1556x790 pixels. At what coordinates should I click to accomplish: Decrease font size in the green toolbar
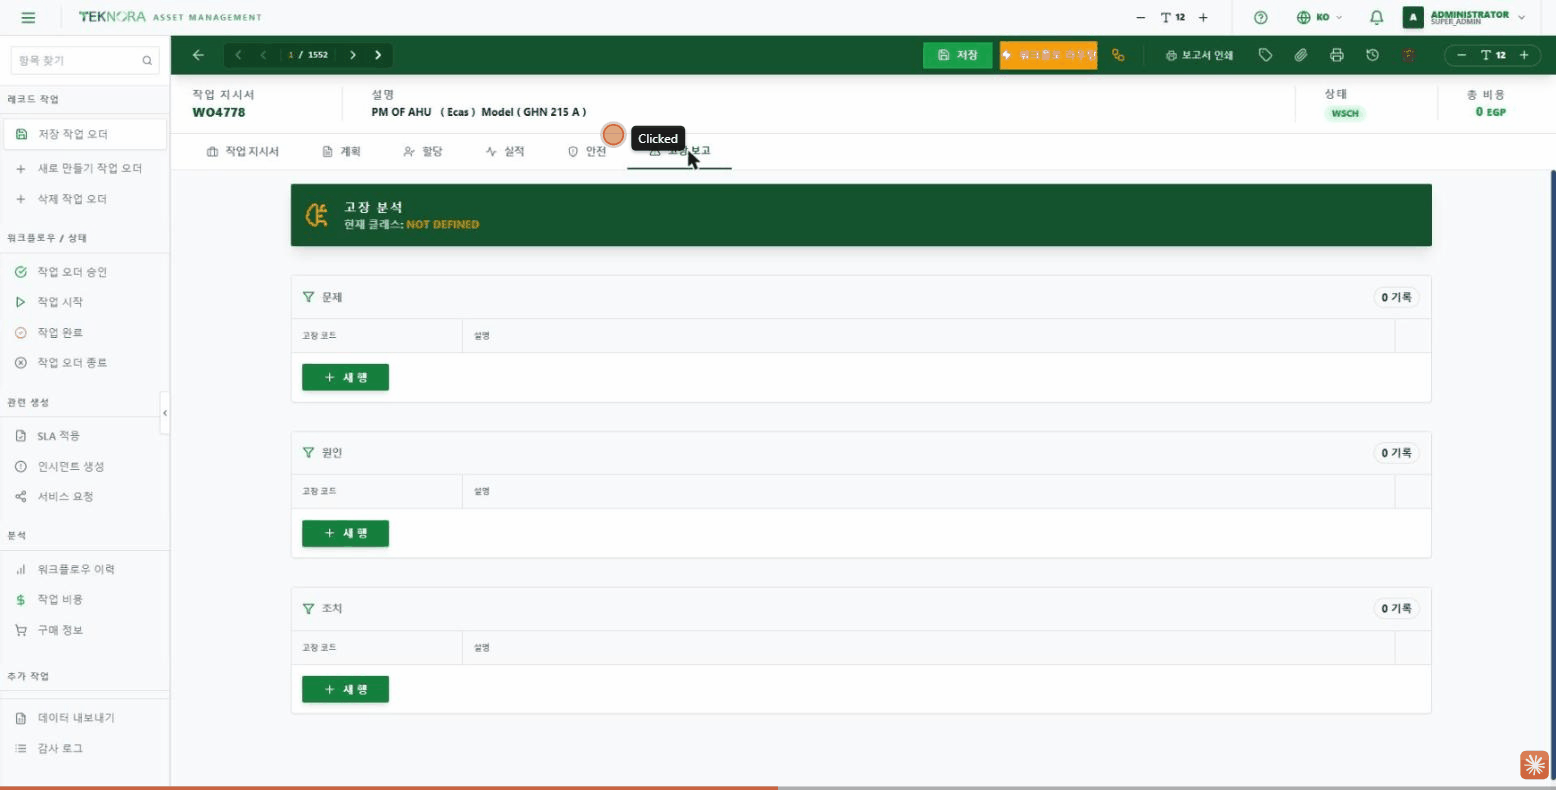click(1461, 55)
